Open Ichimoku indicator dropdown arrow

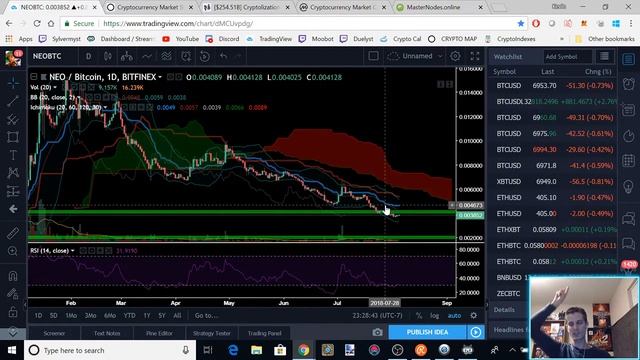pos(105,107)
